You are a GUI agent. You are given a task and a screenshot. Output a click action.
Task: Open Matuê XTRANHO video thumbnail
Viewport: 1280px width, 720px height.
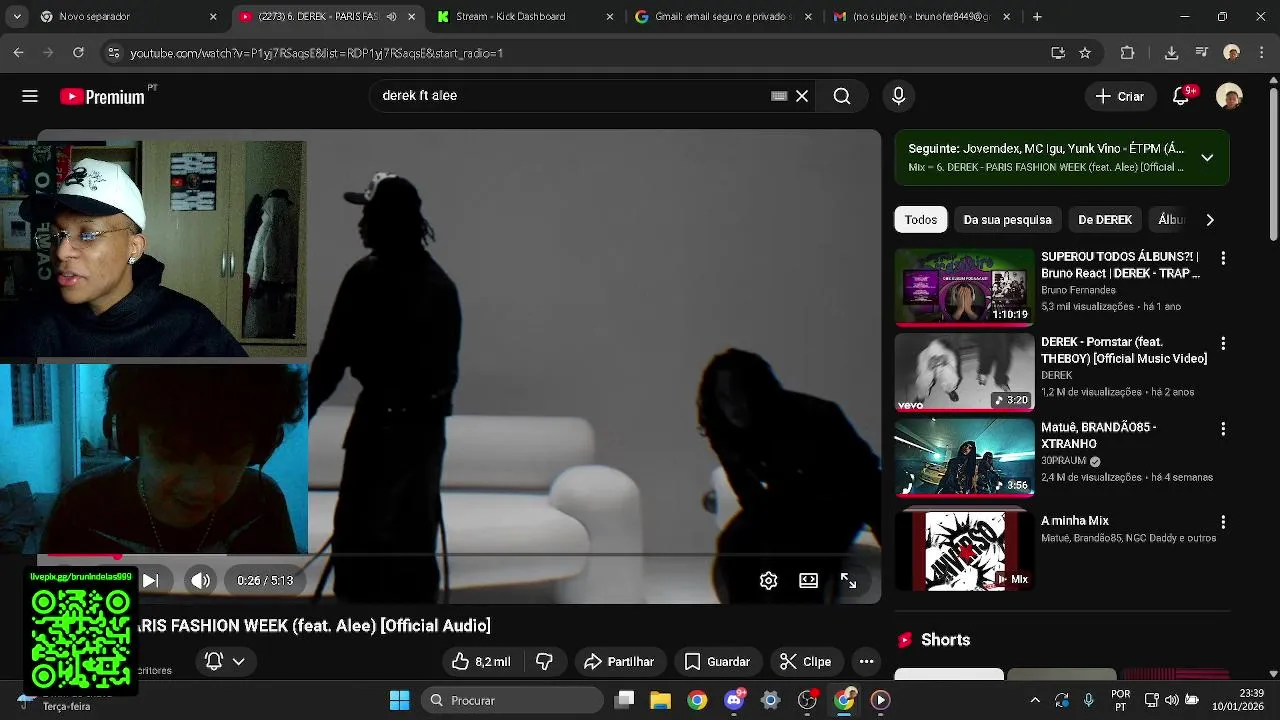point(964,457)
